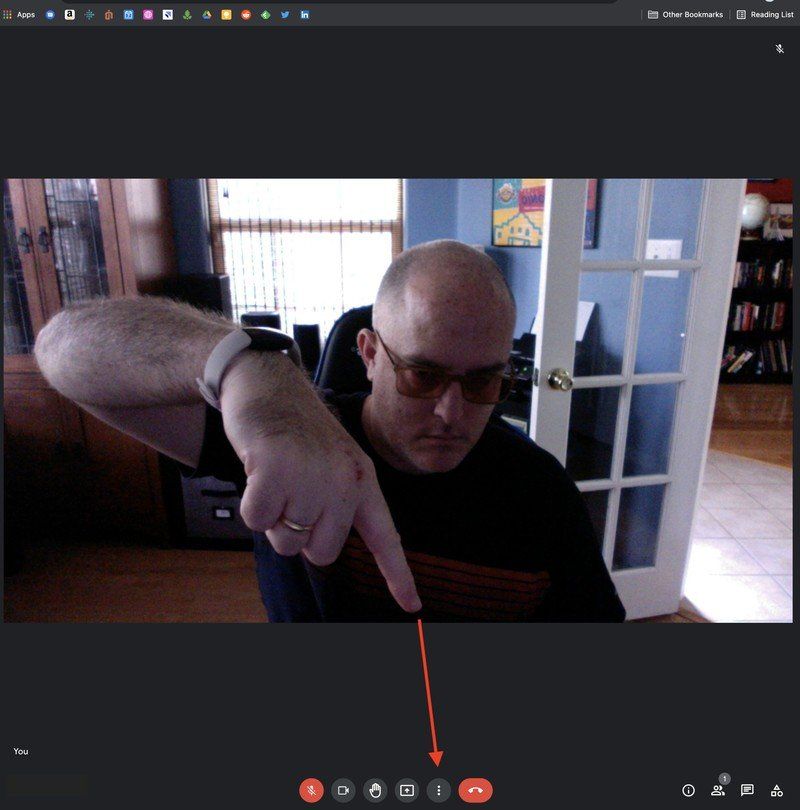This screenshot has width=800, height=810.
Task: End the call with the hang up button
Action: coord(475,790)
